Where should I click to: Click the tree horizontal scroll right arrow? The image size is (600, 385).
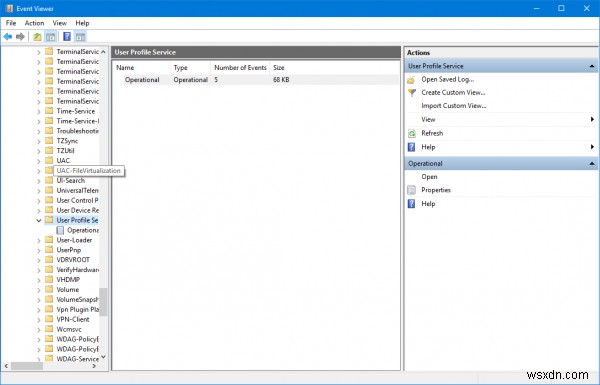pyautogui.click(x=94, y=366)
